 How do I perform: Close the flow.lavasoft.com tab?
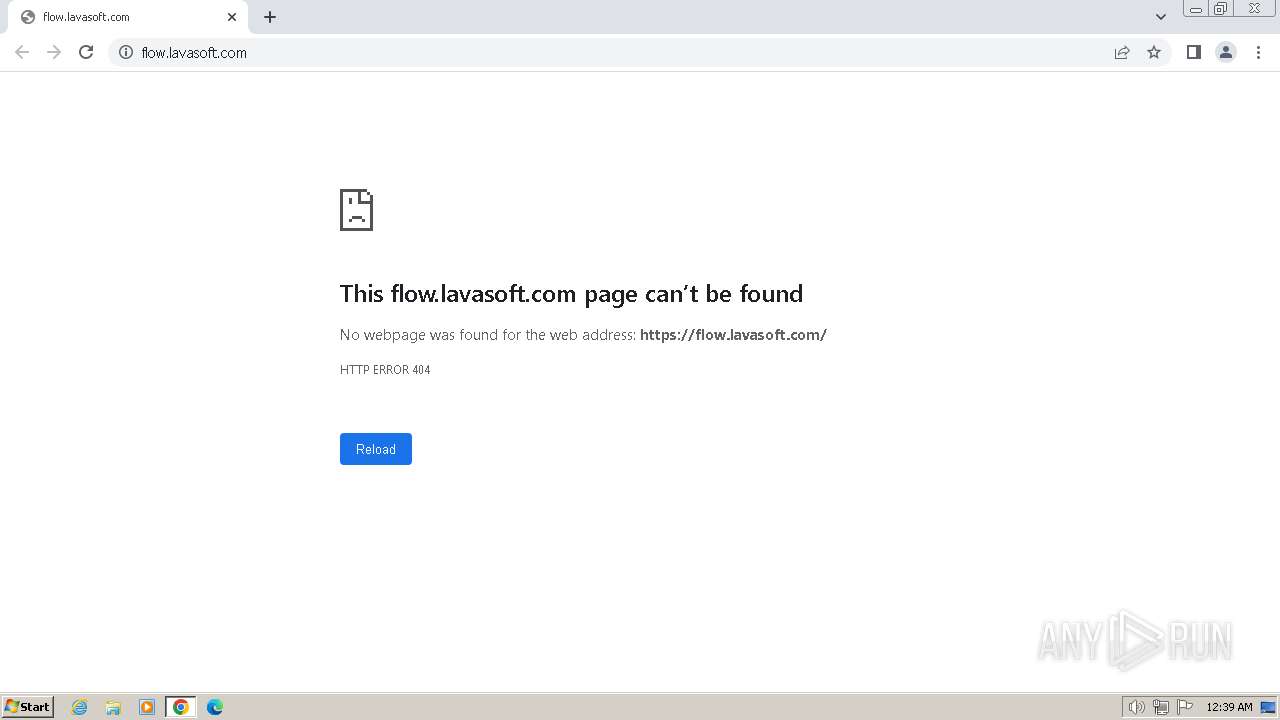[x=232, y=17]
